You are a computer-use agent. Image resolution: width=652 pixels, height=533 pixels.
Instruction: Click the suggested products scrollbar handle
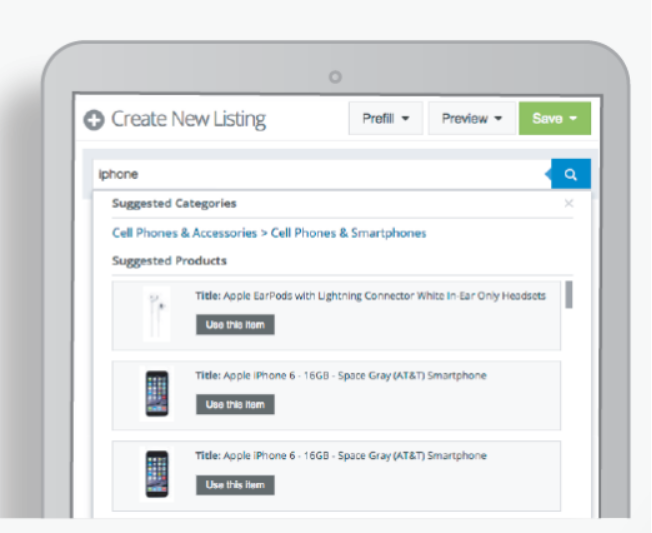tap(569, 295)
